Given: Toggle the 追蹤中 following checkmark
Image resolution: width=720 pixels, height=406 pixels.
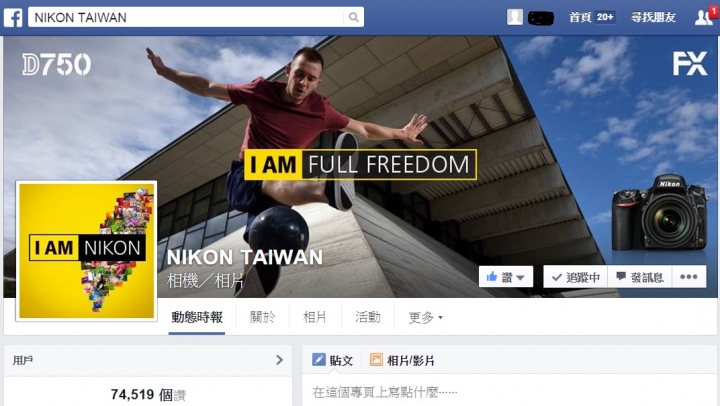Looking at the screenshot, I should [x=557, y=277].
